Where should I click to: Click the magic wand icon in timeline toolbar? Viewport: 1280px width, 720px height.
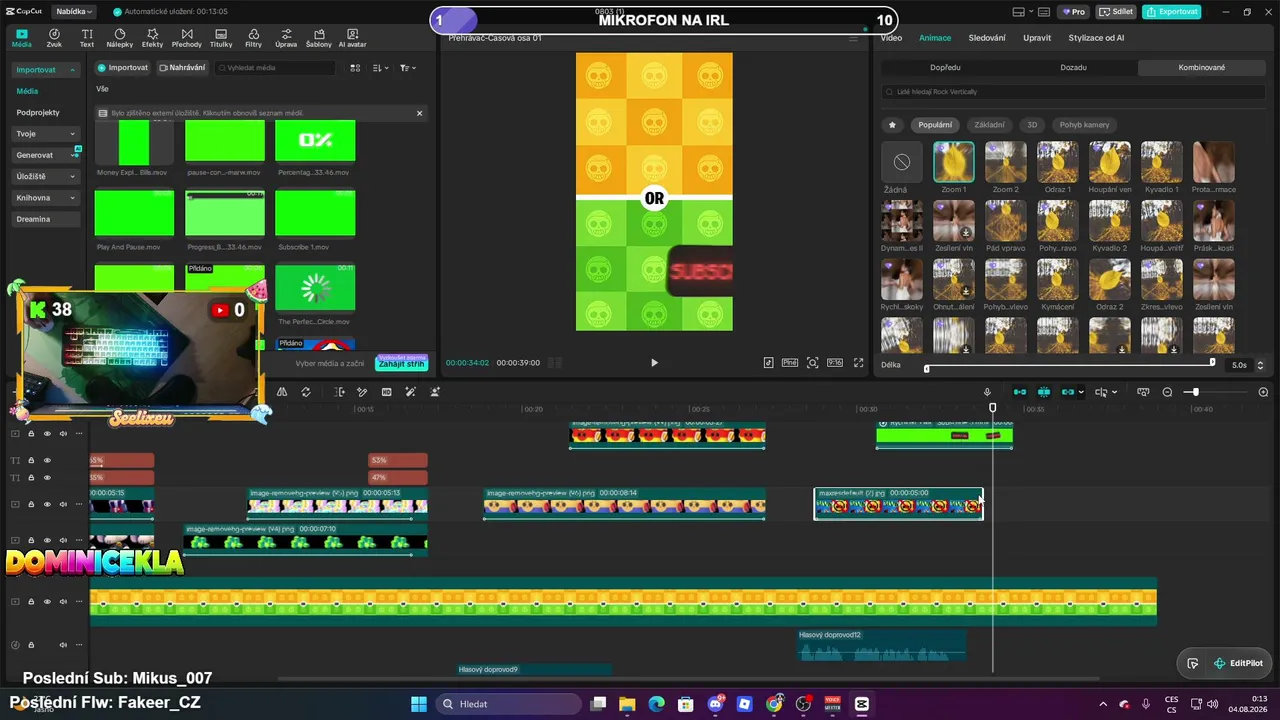click(x=410, y=392)
